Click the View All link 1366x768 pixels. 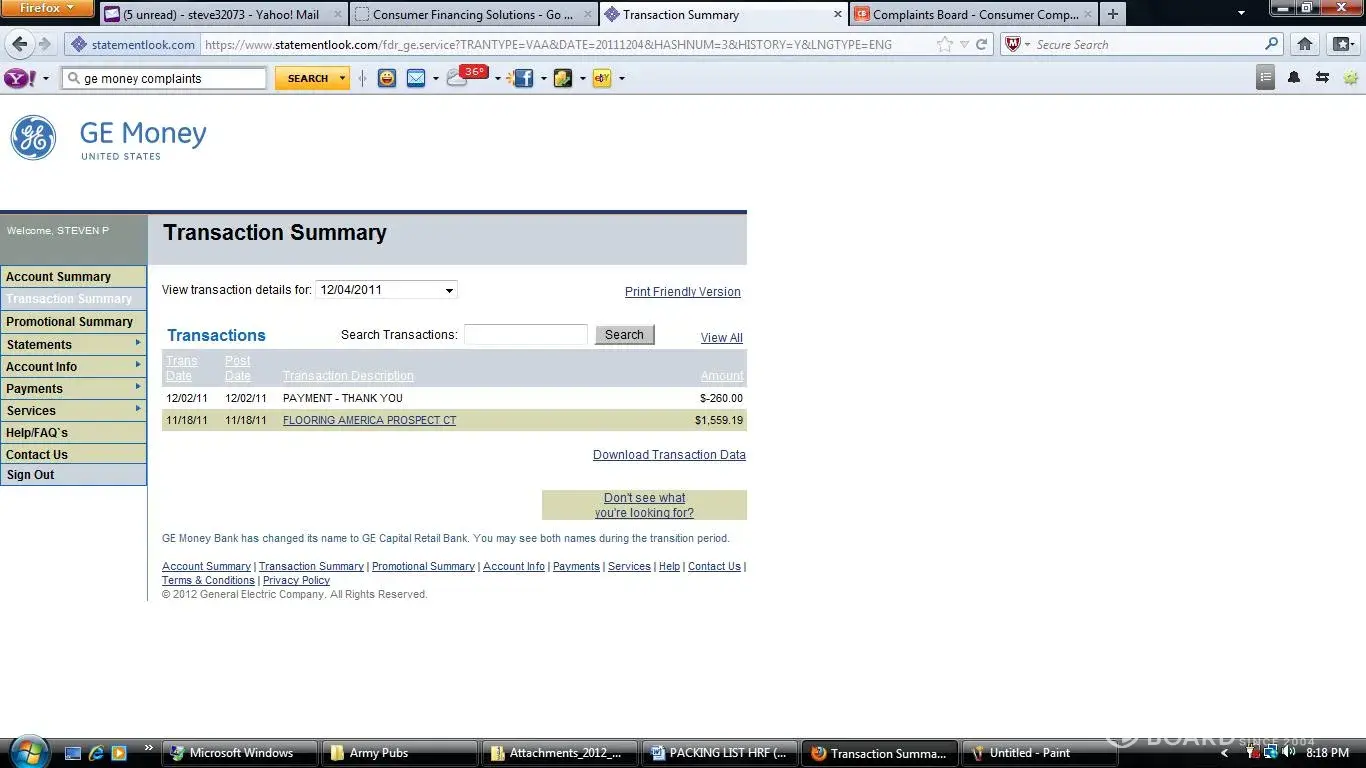pos(722,338)
